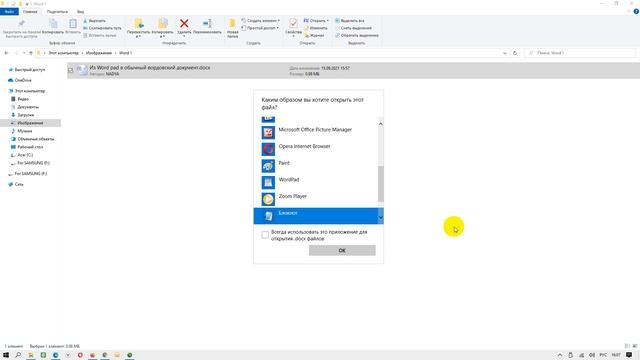This screenshot has width=640, height=360.
Task: Click the up arrow of the app list scrollbar
Action: pyautogui.click(x=380, y=124)
